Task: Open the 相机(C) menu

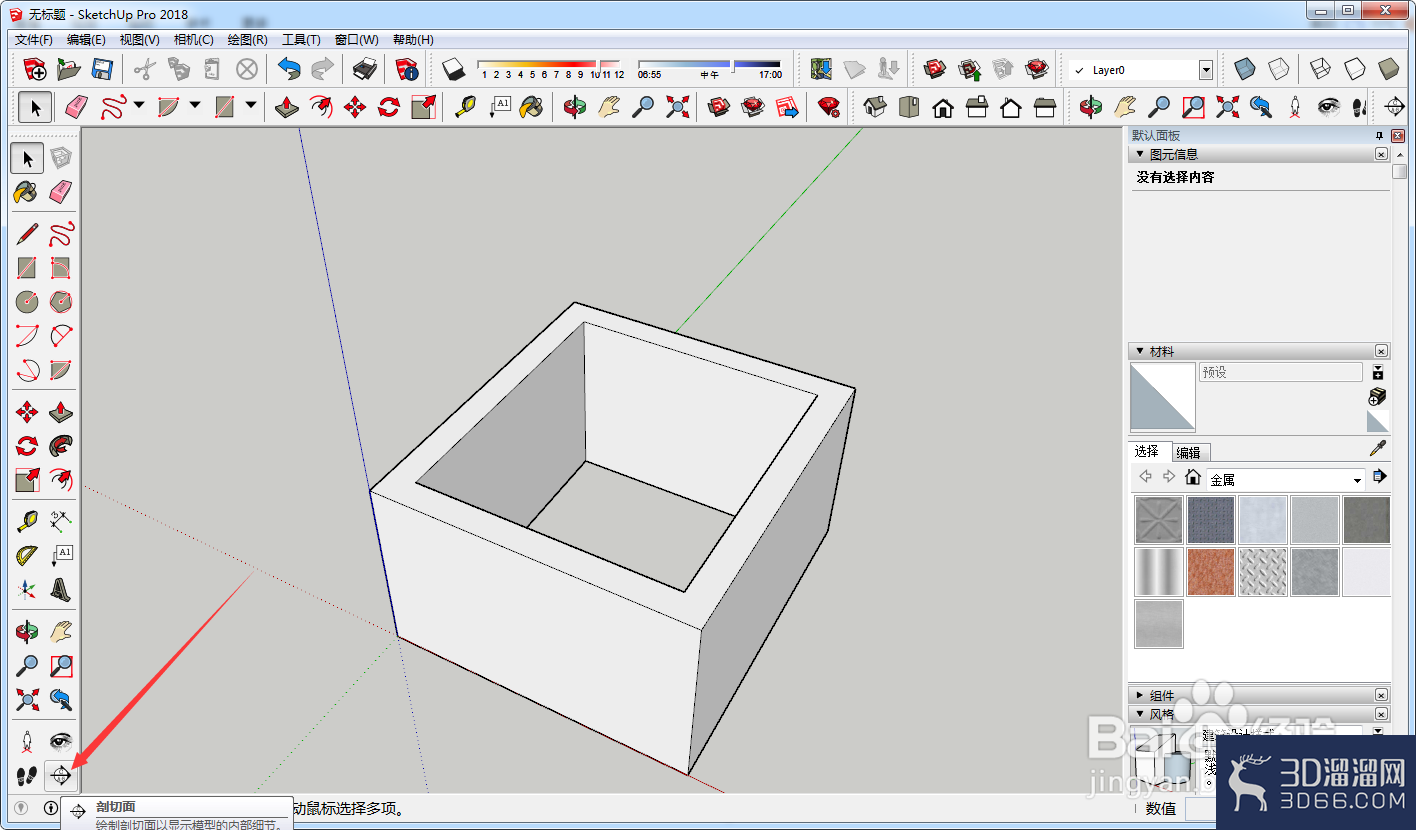Action: tap(193, 40)
